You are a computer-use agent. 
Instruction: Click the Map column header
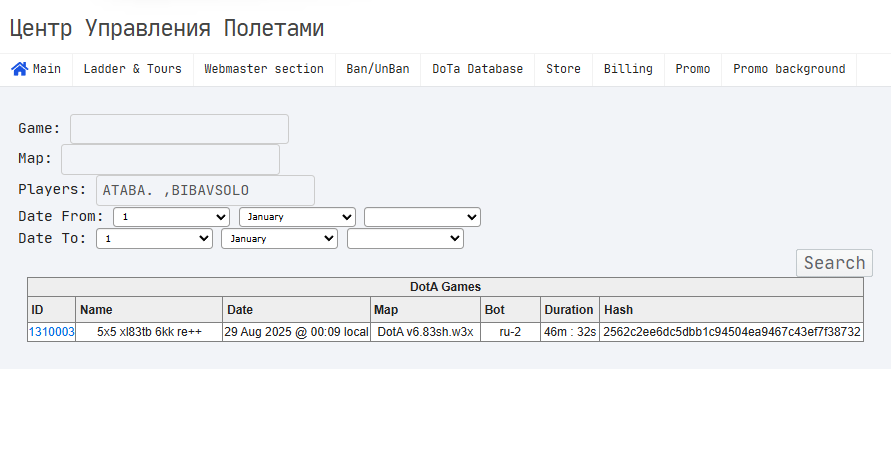(x=426, y=310)
